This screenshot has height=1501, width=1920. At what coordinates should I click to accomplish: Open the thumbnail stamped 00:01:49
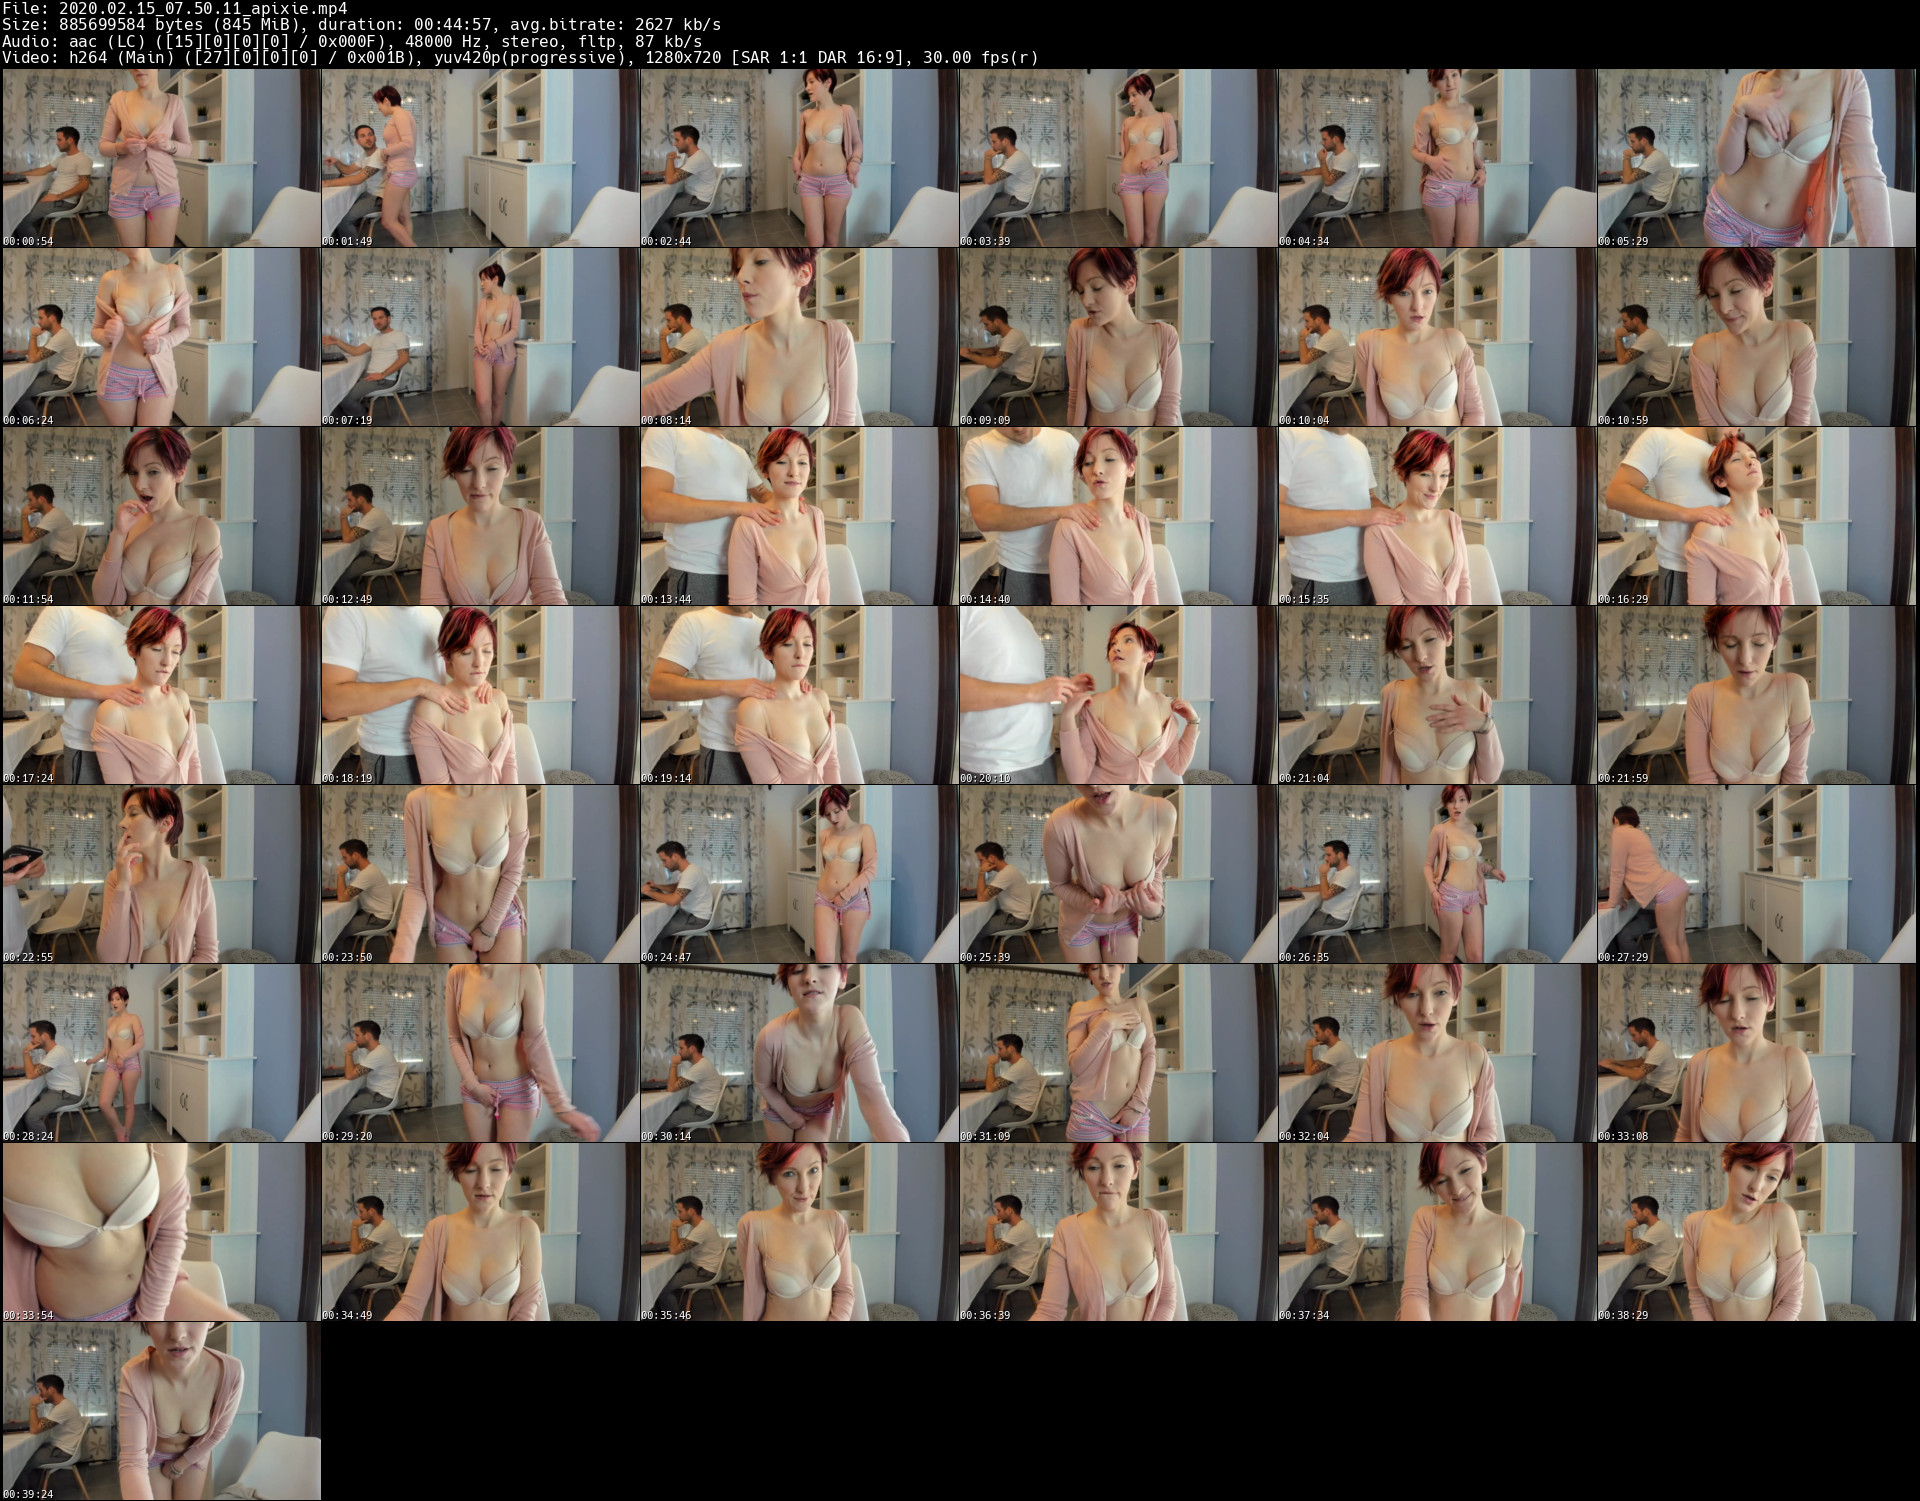pyautogui.click(x=480, y=158)
